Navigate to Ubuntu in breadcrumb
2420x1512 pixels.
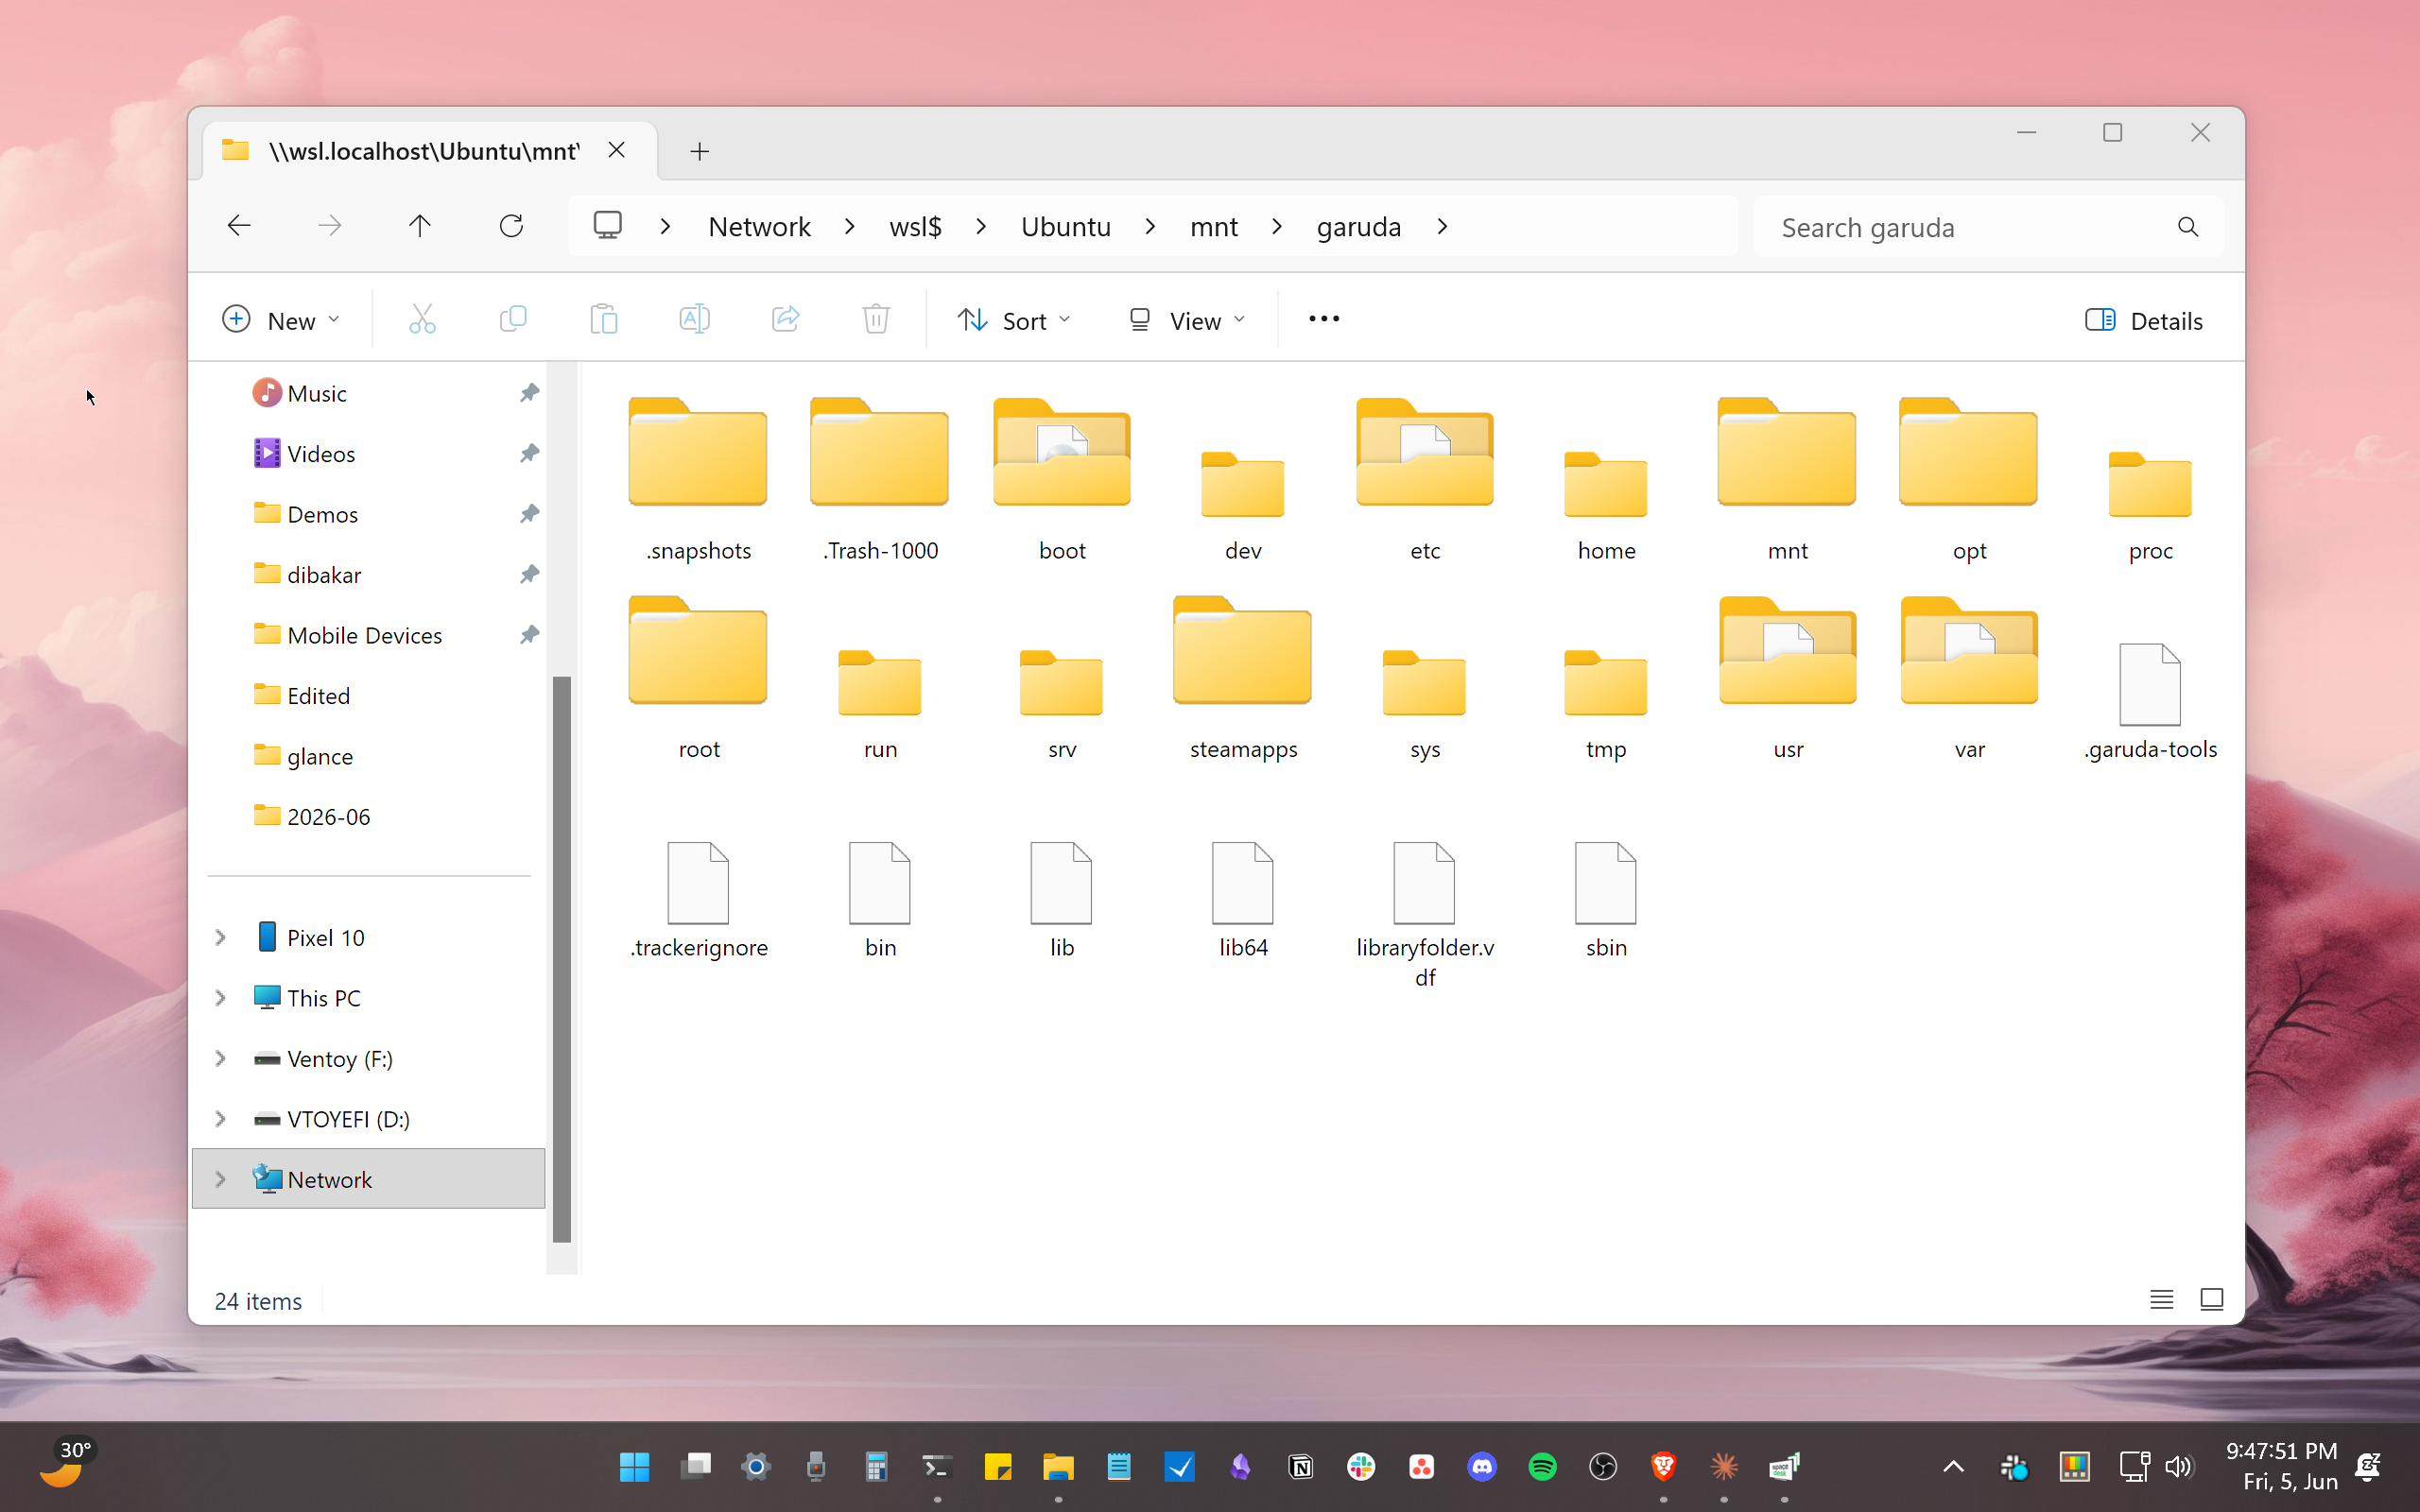1065,227
